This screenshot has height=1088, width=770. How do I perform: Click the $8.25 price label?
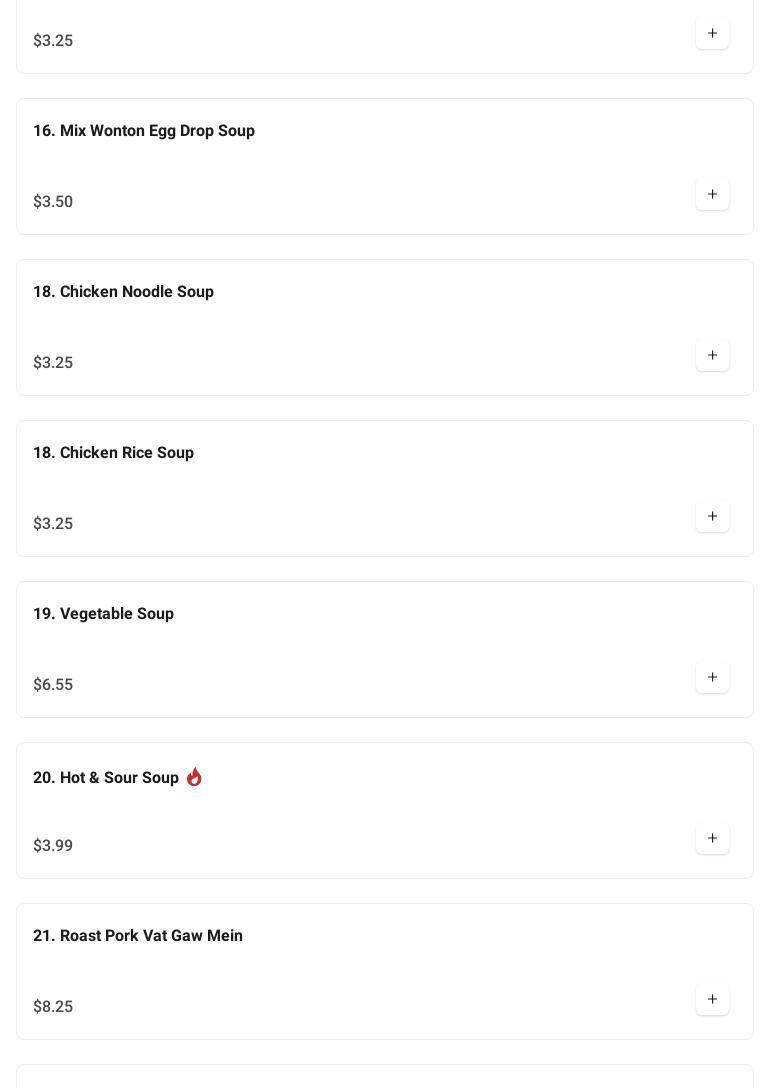[53, 1007]
